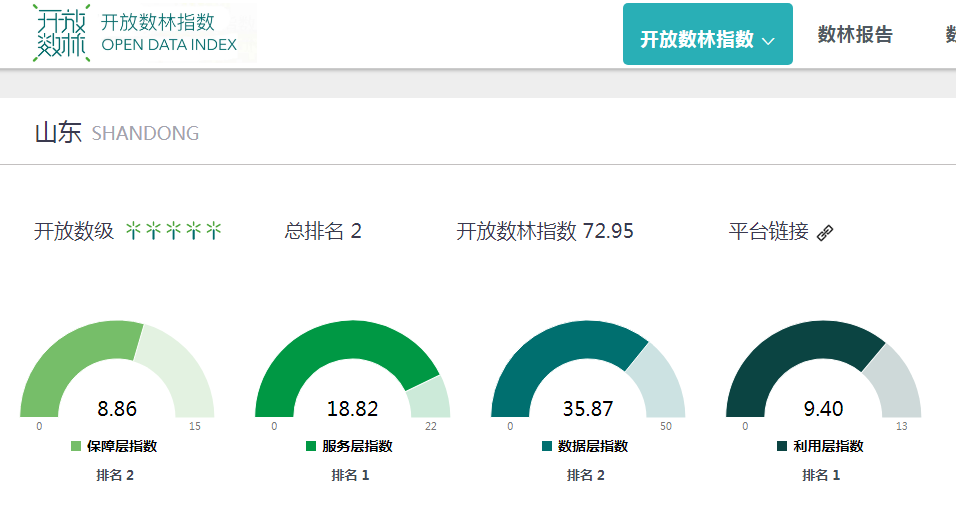The height and width of the screenshot is (519, 956).
Task: Click the 山东 SHANDONG heading
Action: [116, 133]
